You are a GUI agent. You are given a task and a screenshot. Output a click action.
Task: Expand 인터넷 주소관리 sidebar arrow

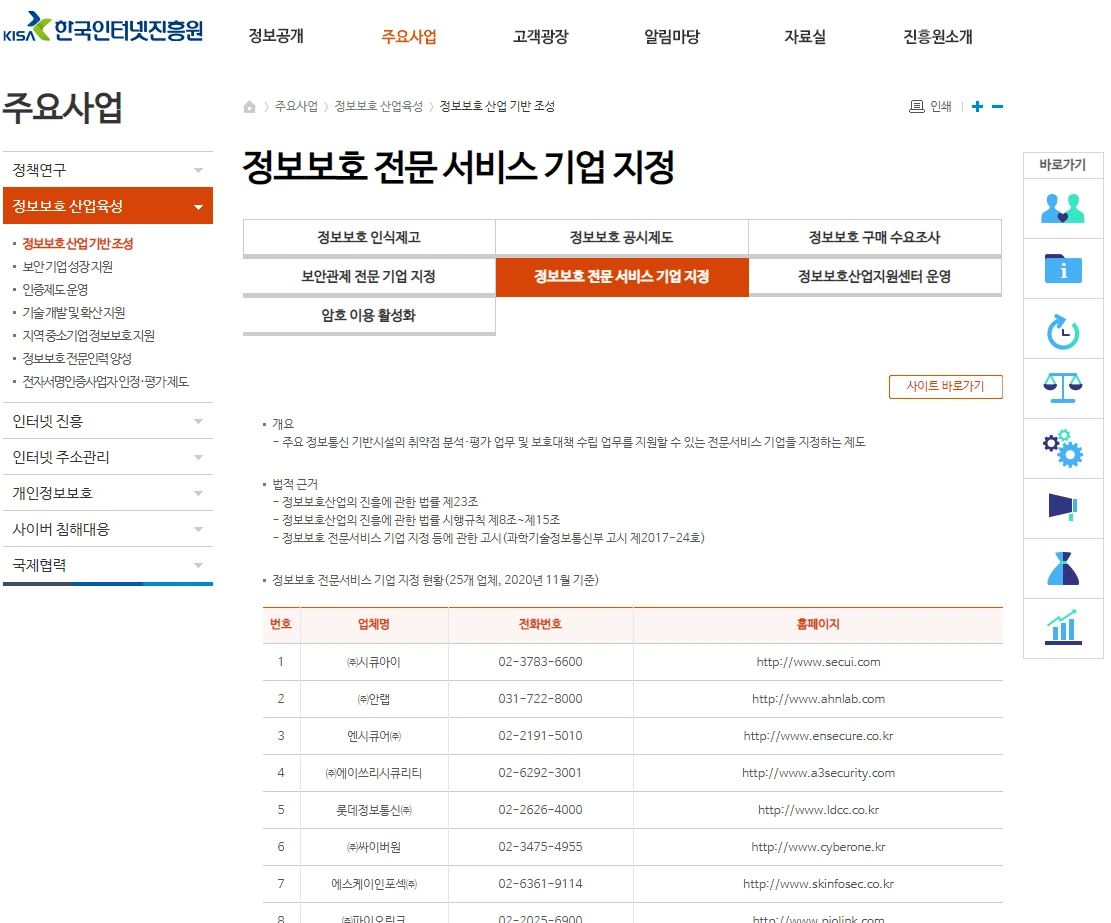coord(198,458)
